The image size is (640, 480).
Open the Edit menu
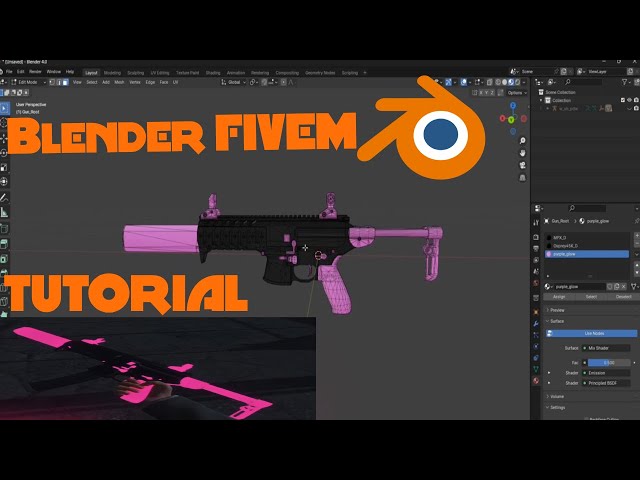tap(20, 72)
